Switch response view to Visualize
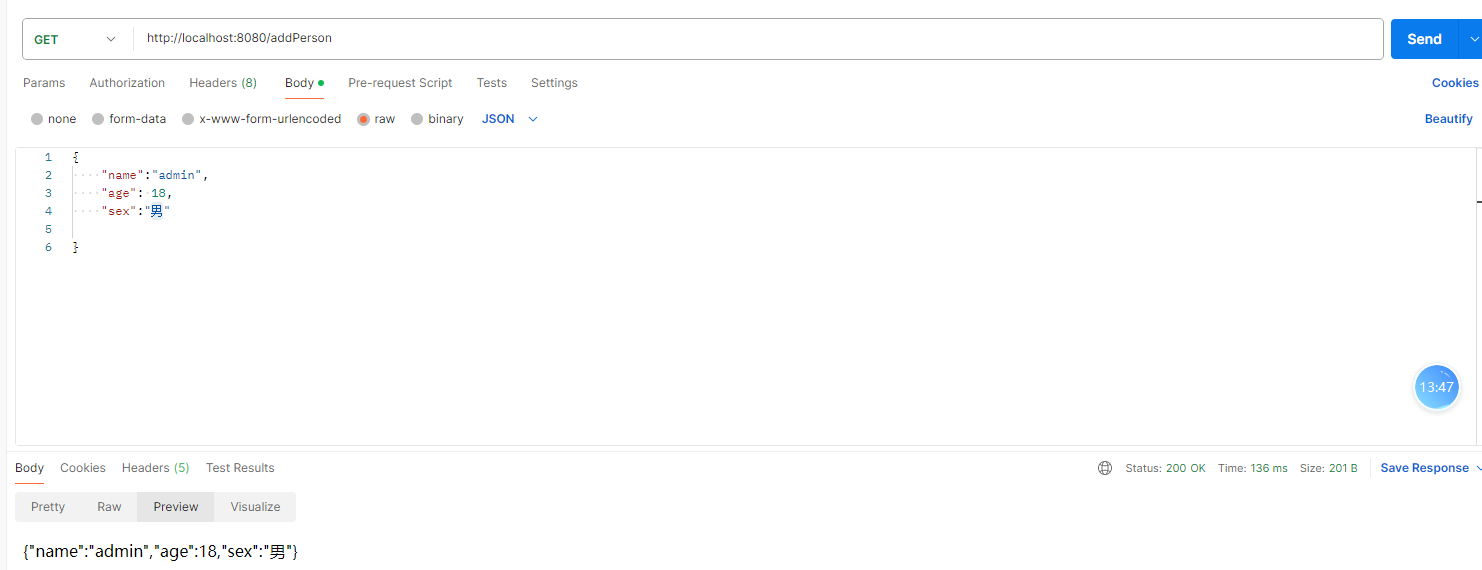 tap(255, 507)
